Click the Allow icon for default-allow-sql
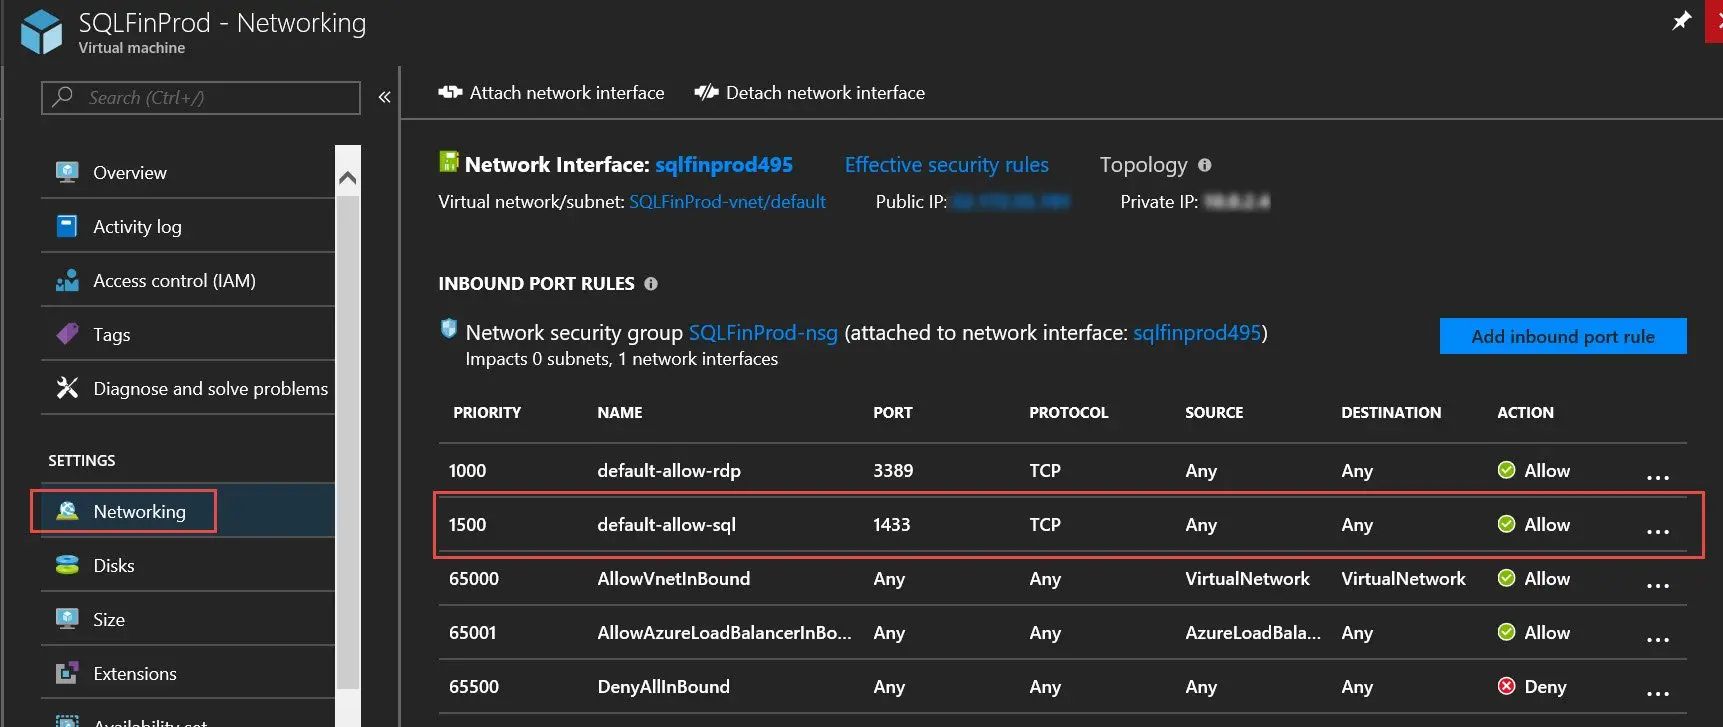Screen dimensions: 1723x727 pos(1506,524)
